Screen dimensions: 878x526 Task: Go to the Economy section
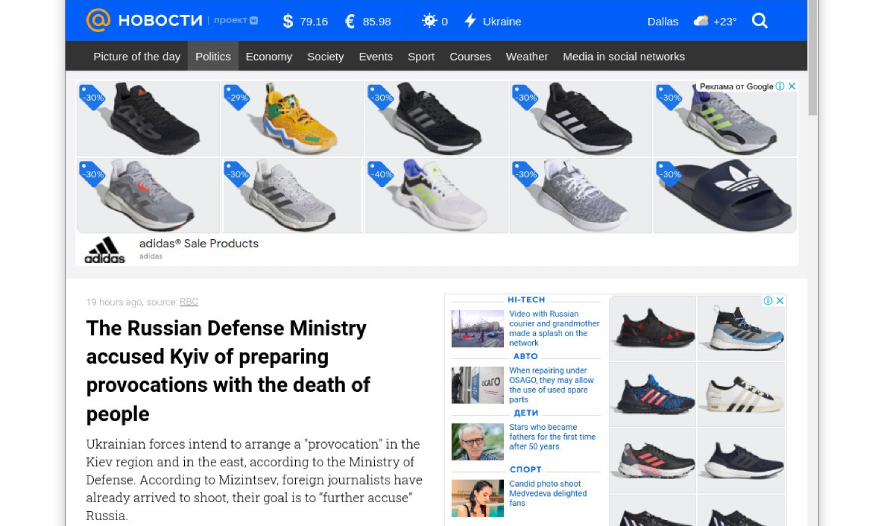[x=269, y=57]
